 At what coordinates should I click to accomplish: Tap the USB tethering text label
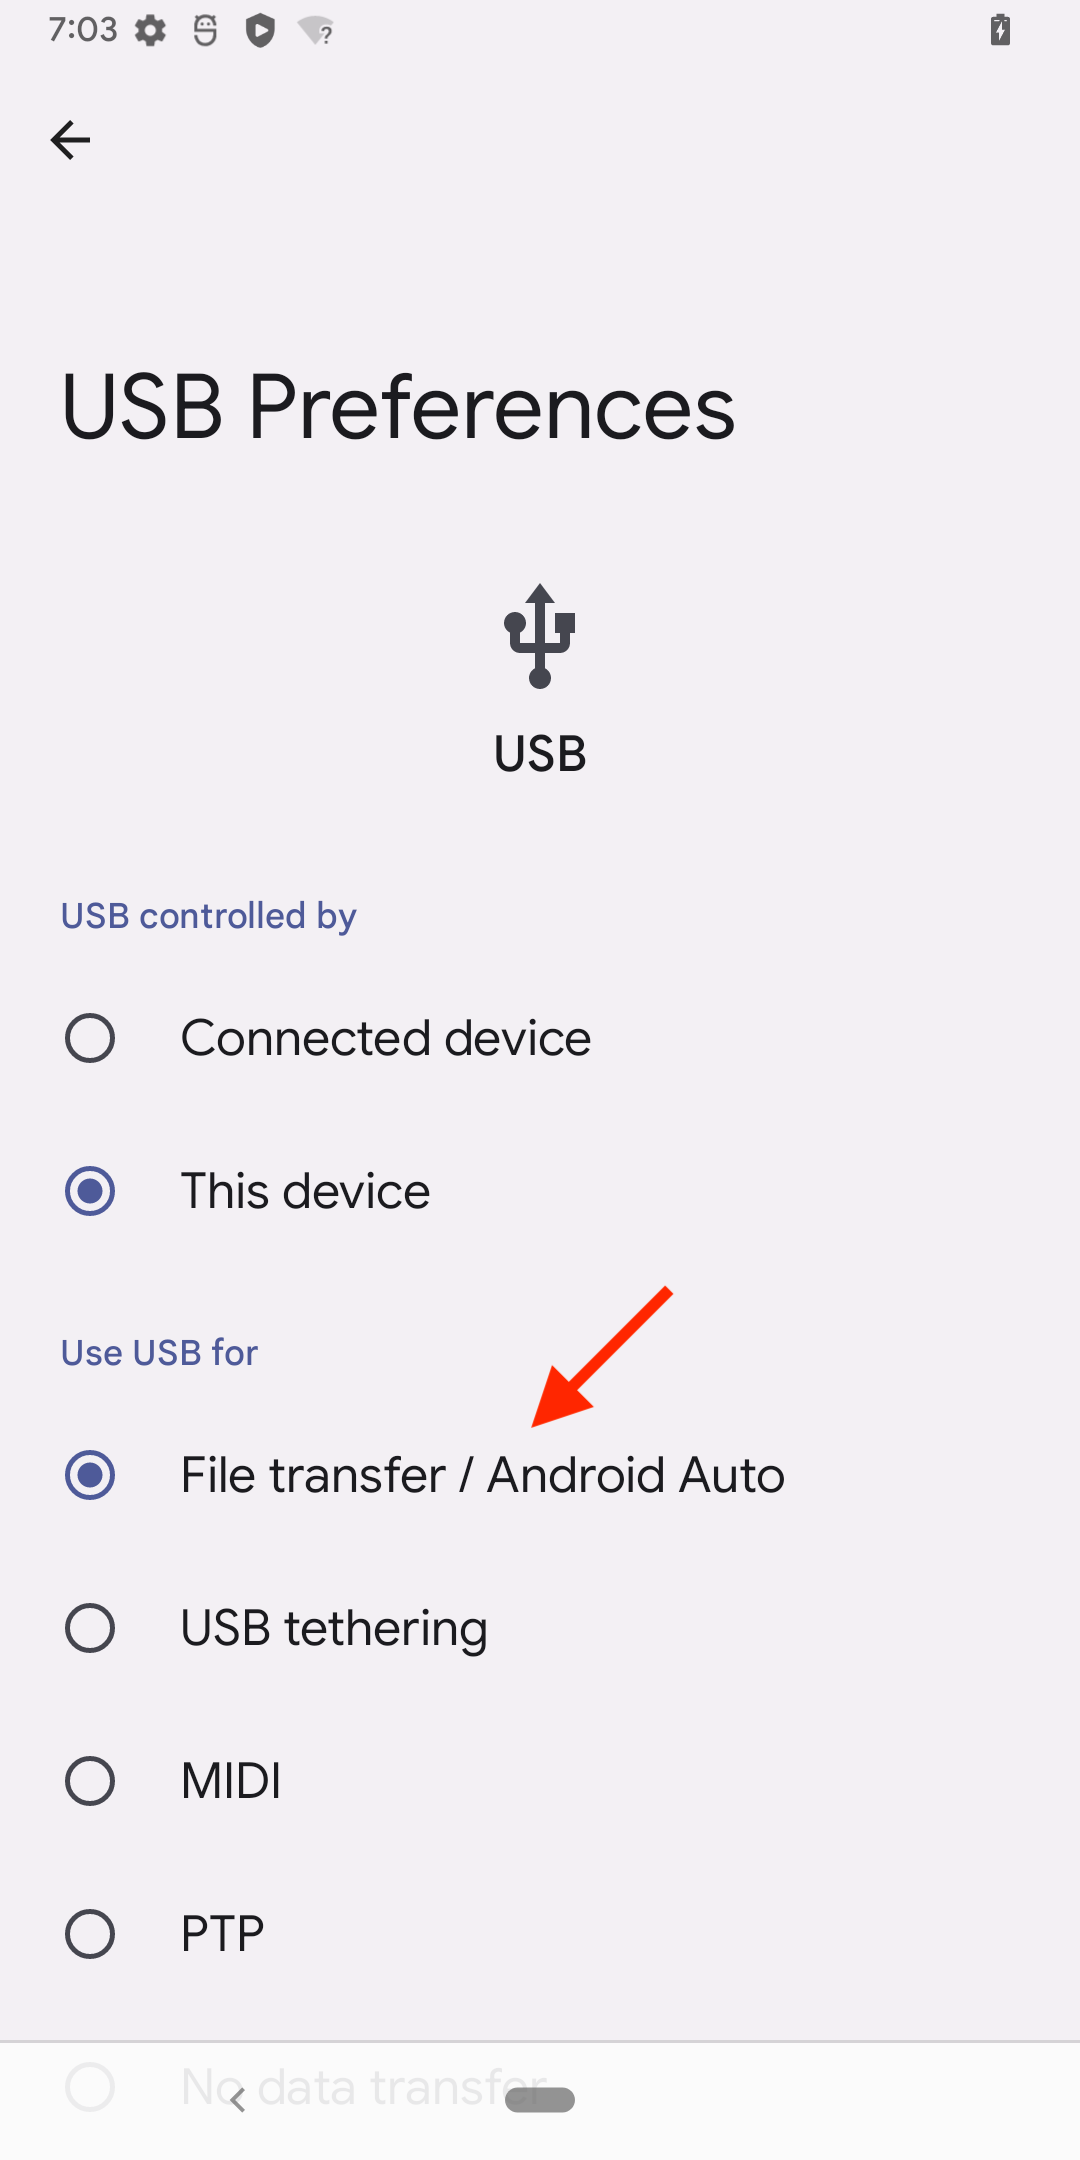334,1629
